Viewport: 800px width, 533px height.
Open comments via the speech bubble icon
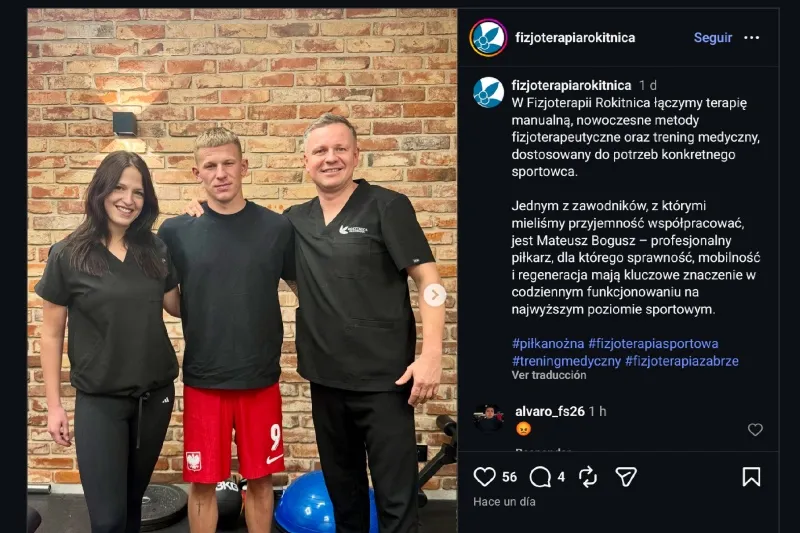tap(540, 477)
